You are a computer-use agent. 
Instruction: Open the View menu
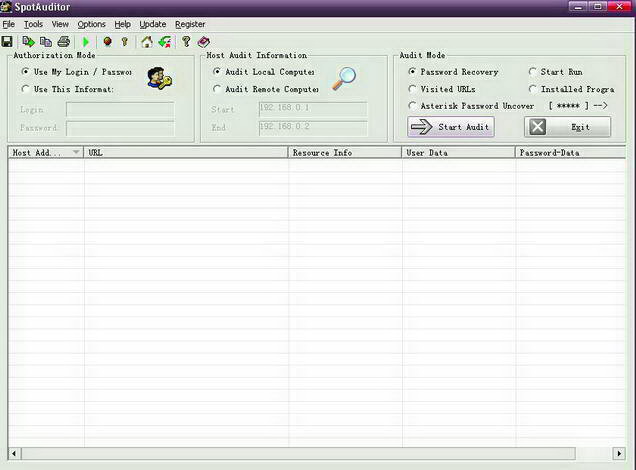60,24
